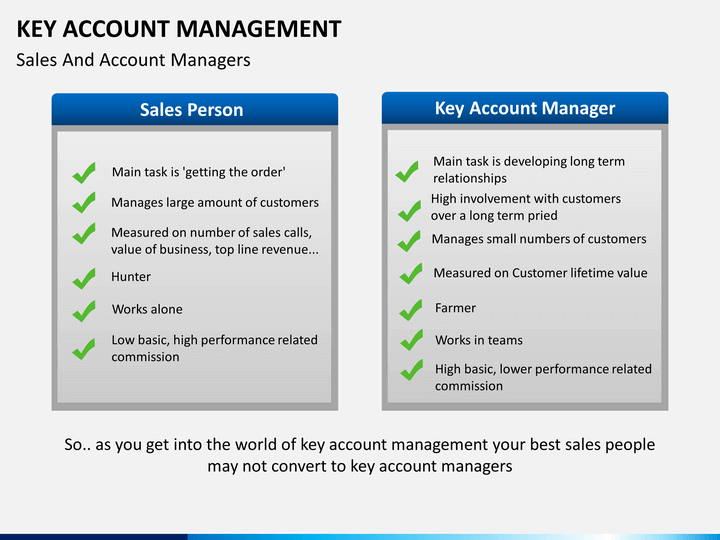Select text 'Measured on Customer lifetime value'
The height and width of the screenshot is (540, 720).
click(540, 273)
